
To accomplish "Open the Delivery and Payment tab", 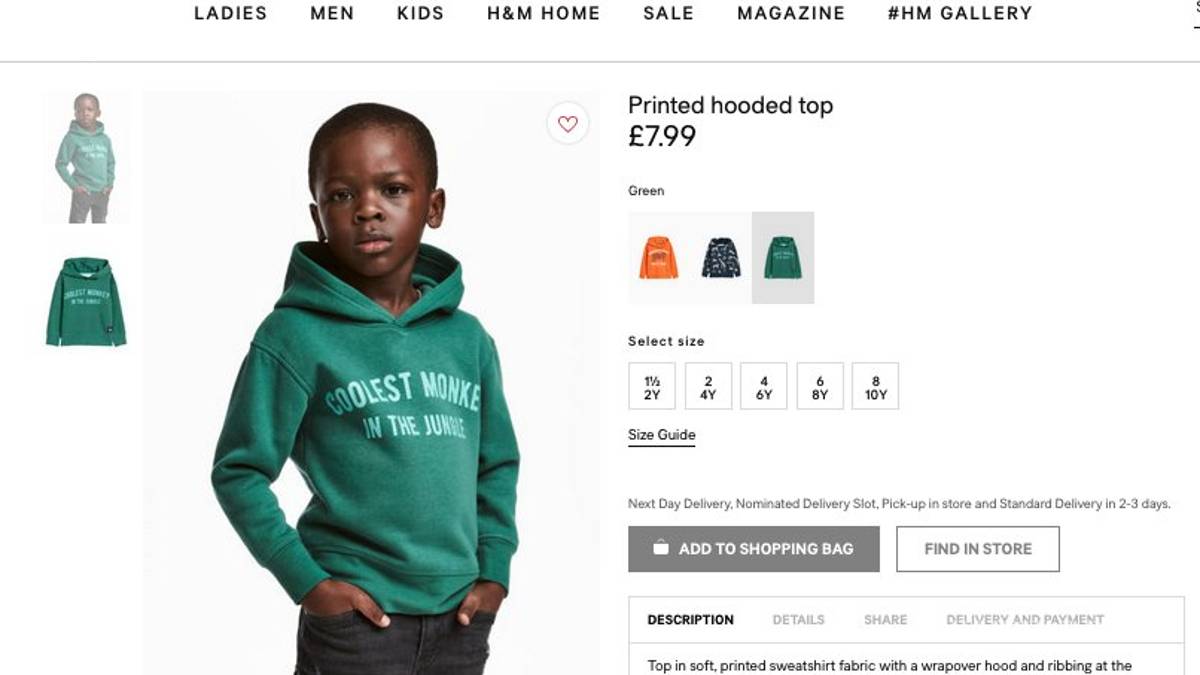I will pyautogui.click(x=1025, y=620).
